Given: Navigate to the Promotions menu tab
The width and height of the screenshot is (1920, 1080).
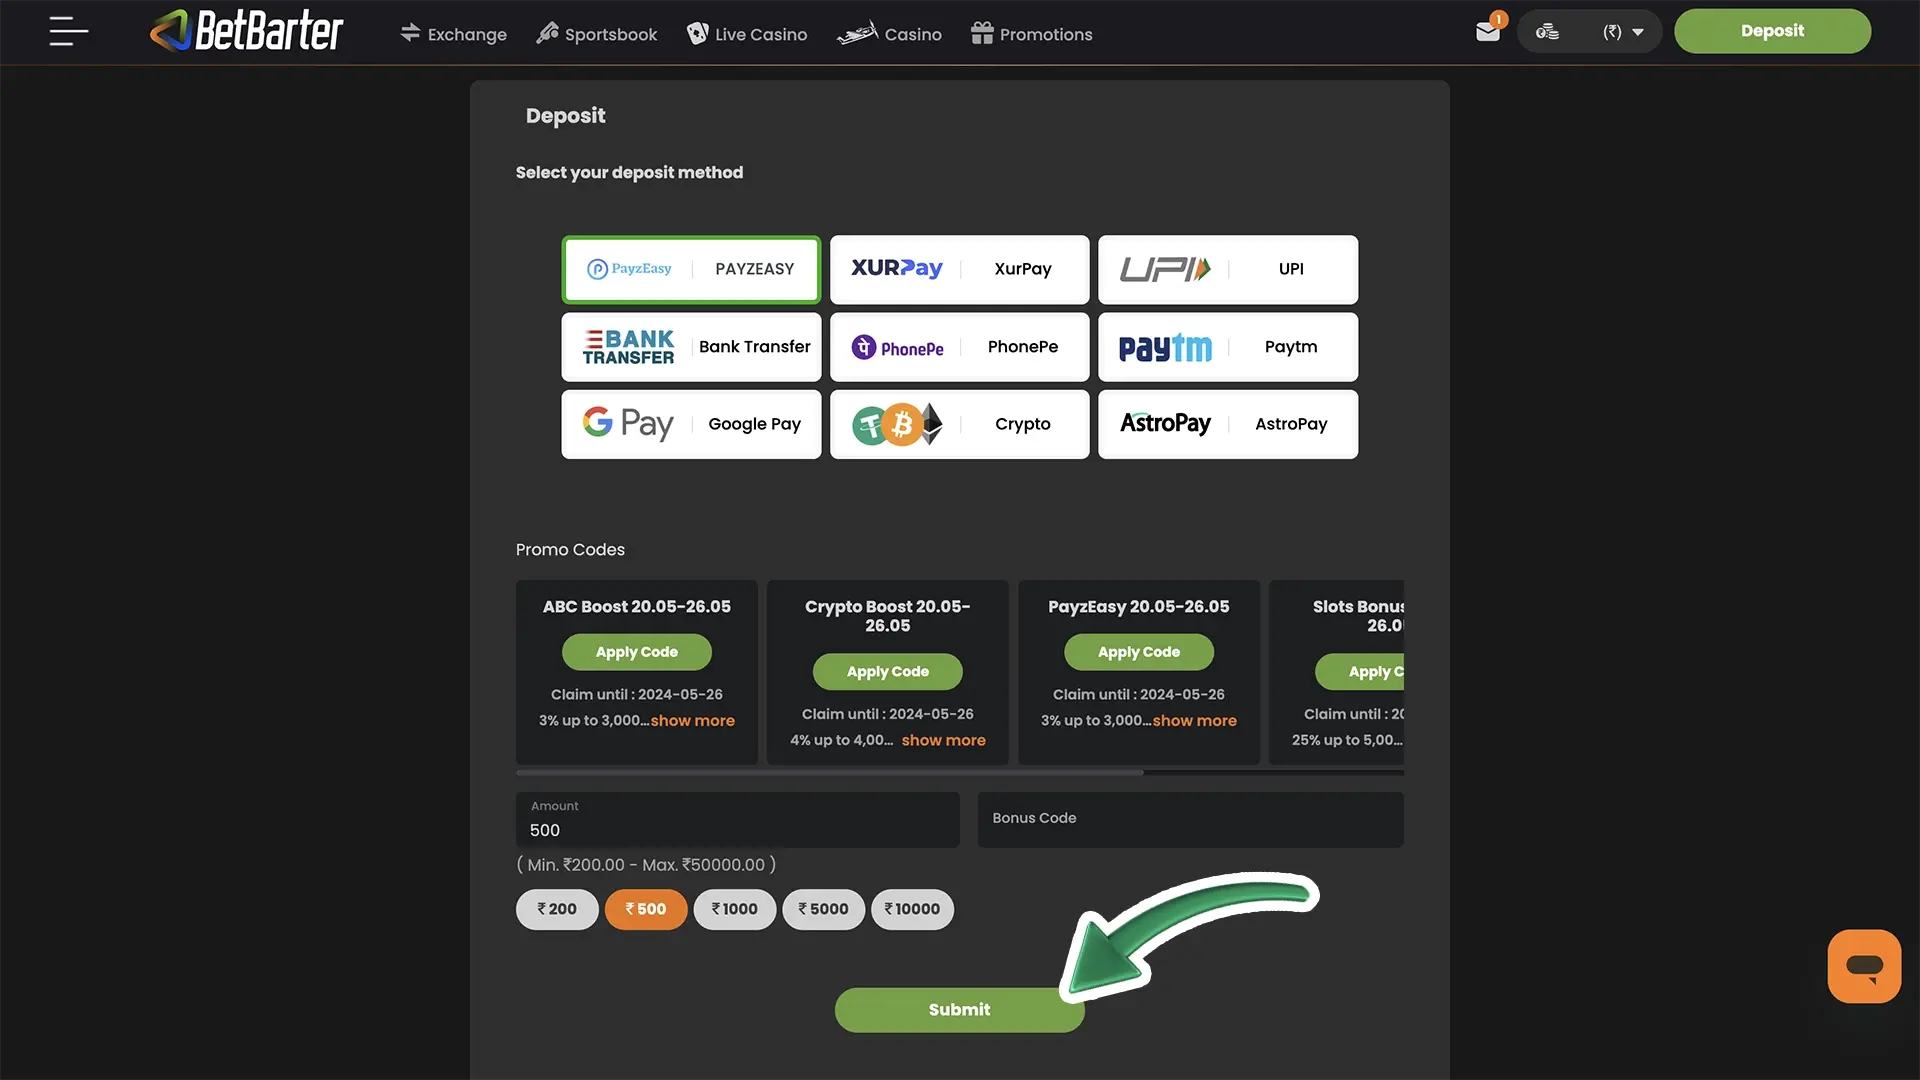Looking at the screenshot, I should pos(1046,32).
